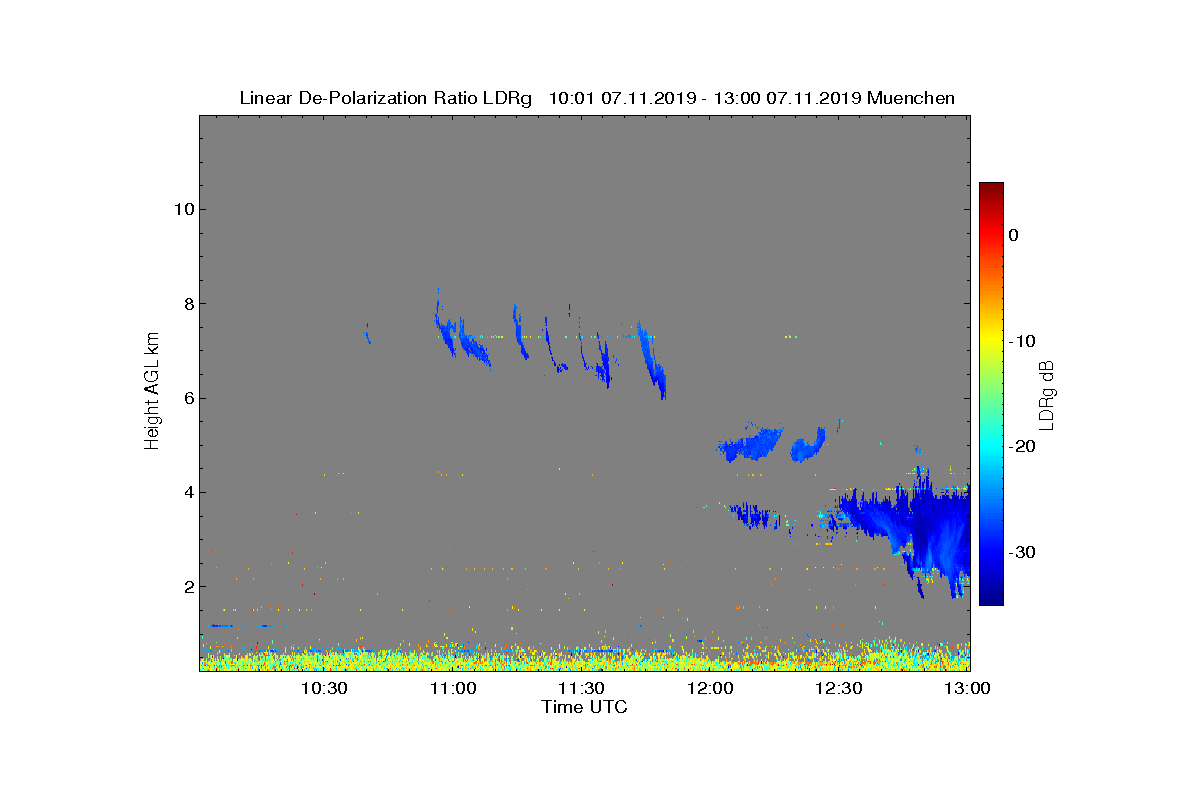Click the plot title 'Linear De-Polarization Ratio LDRg'
The width and height of the screenshot is (1200, 800).
[388, 98]
